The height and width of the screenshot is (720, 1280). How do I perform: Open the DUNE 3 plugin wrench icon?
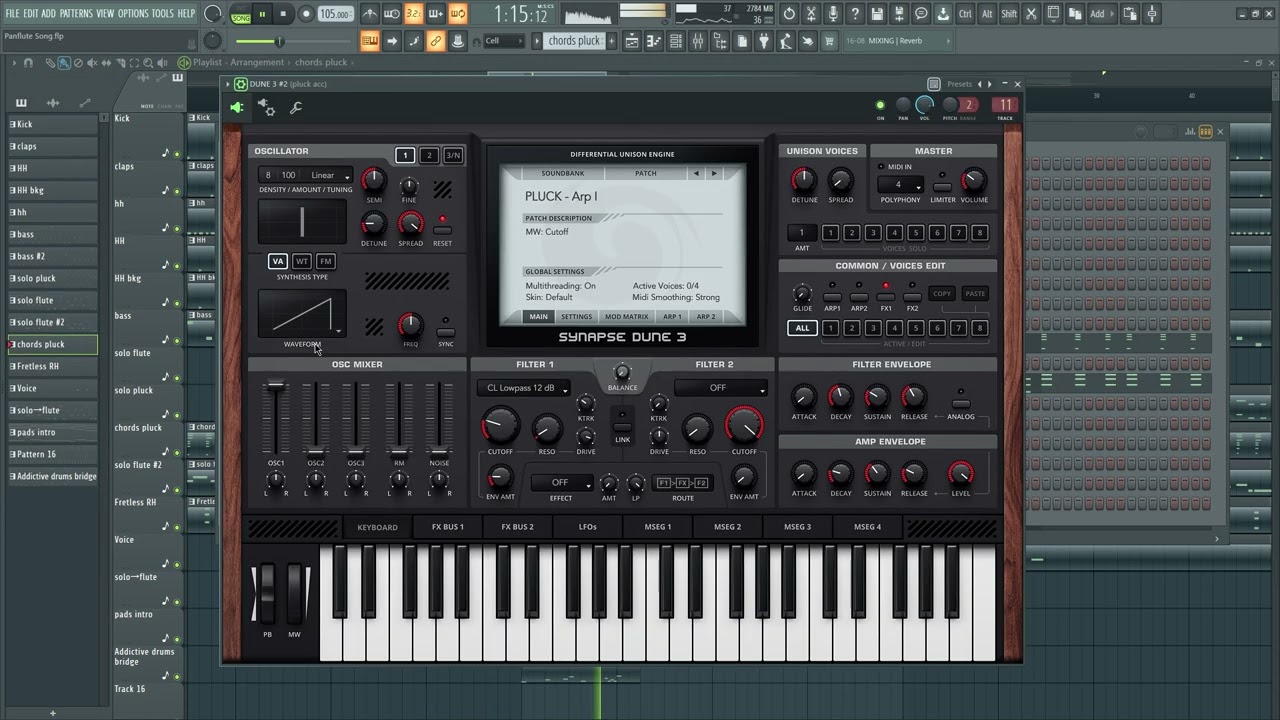click(x=296, y=108)
